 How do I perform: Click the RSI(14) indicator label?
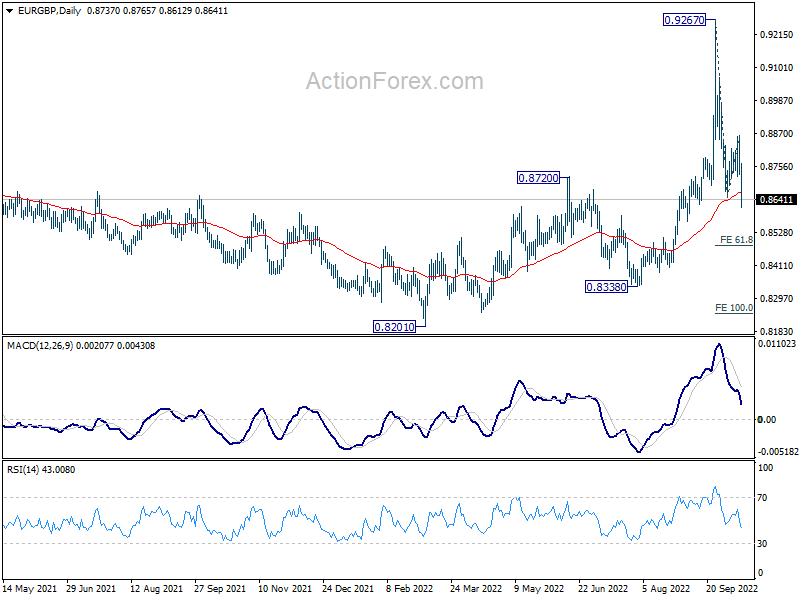click(23, 469)
